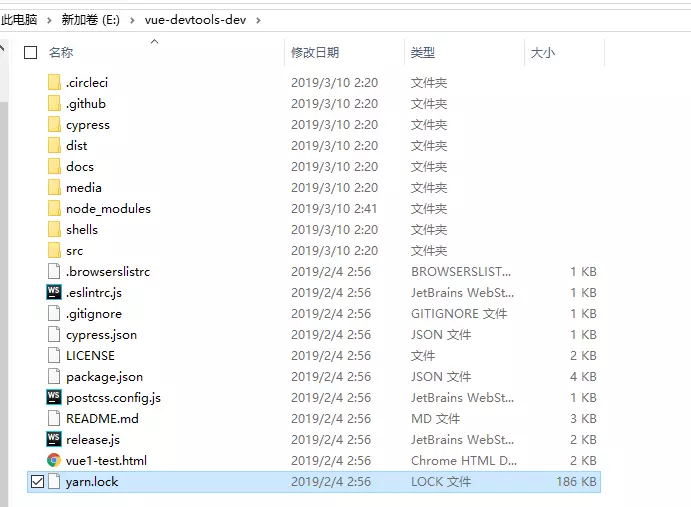
Task: Select the cypress.json file name
Action: click(x=101, y=335)
